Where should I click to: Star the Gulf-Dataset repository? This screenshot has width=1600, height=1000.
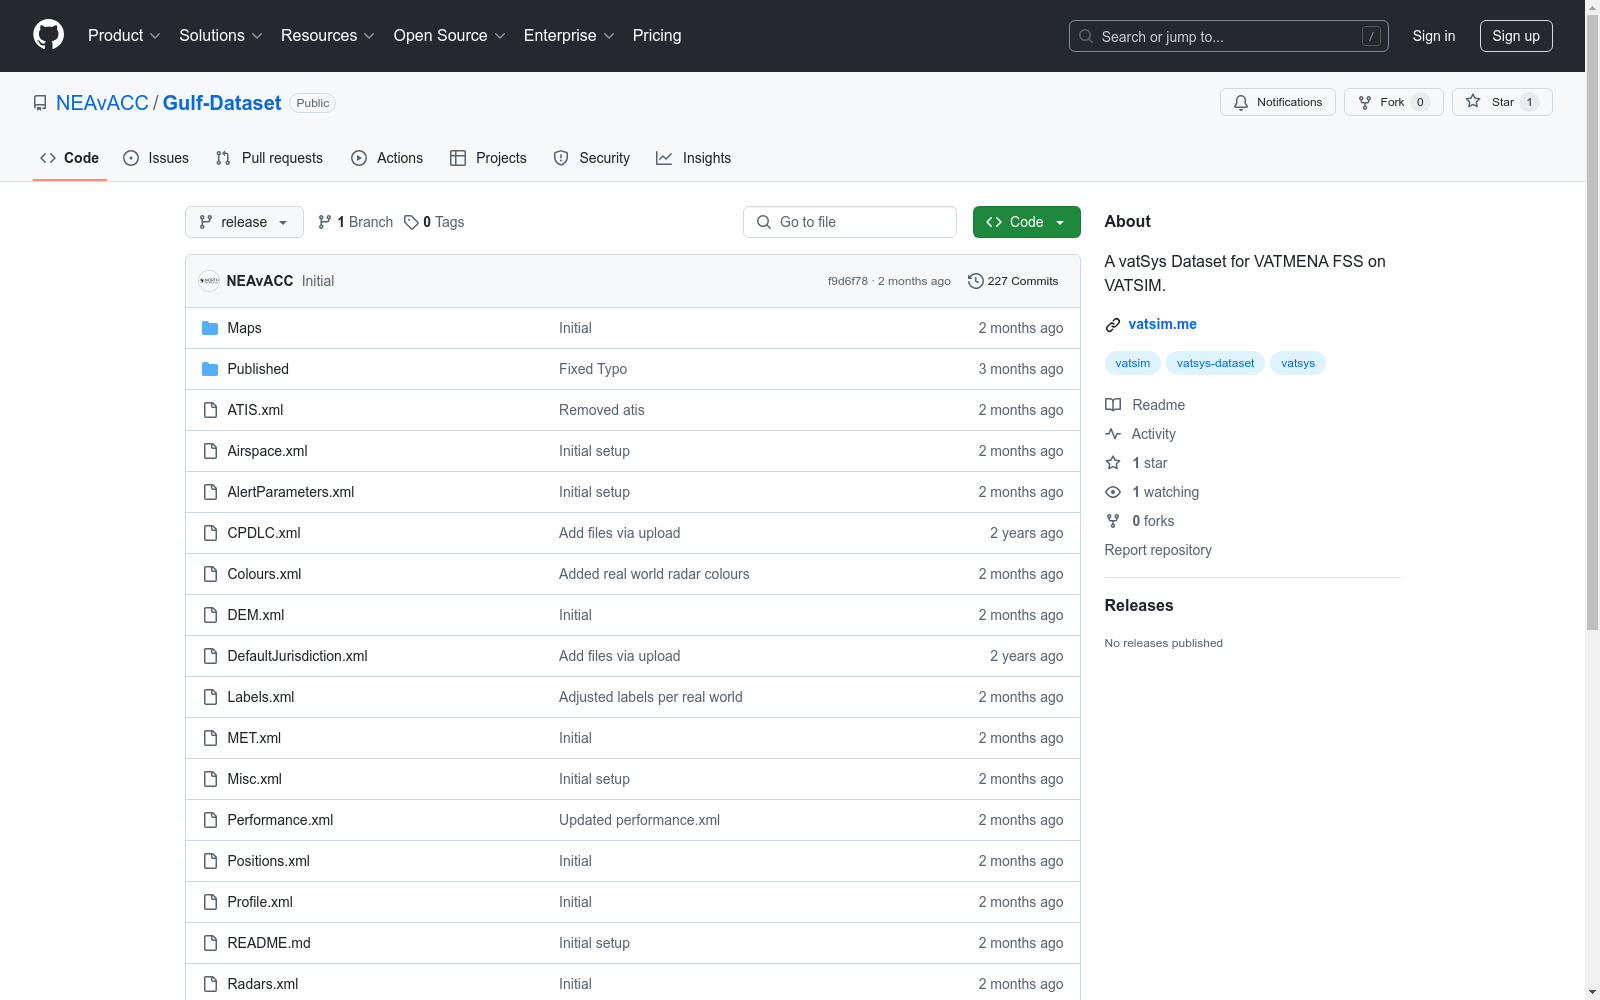(x=1502, y=102)
